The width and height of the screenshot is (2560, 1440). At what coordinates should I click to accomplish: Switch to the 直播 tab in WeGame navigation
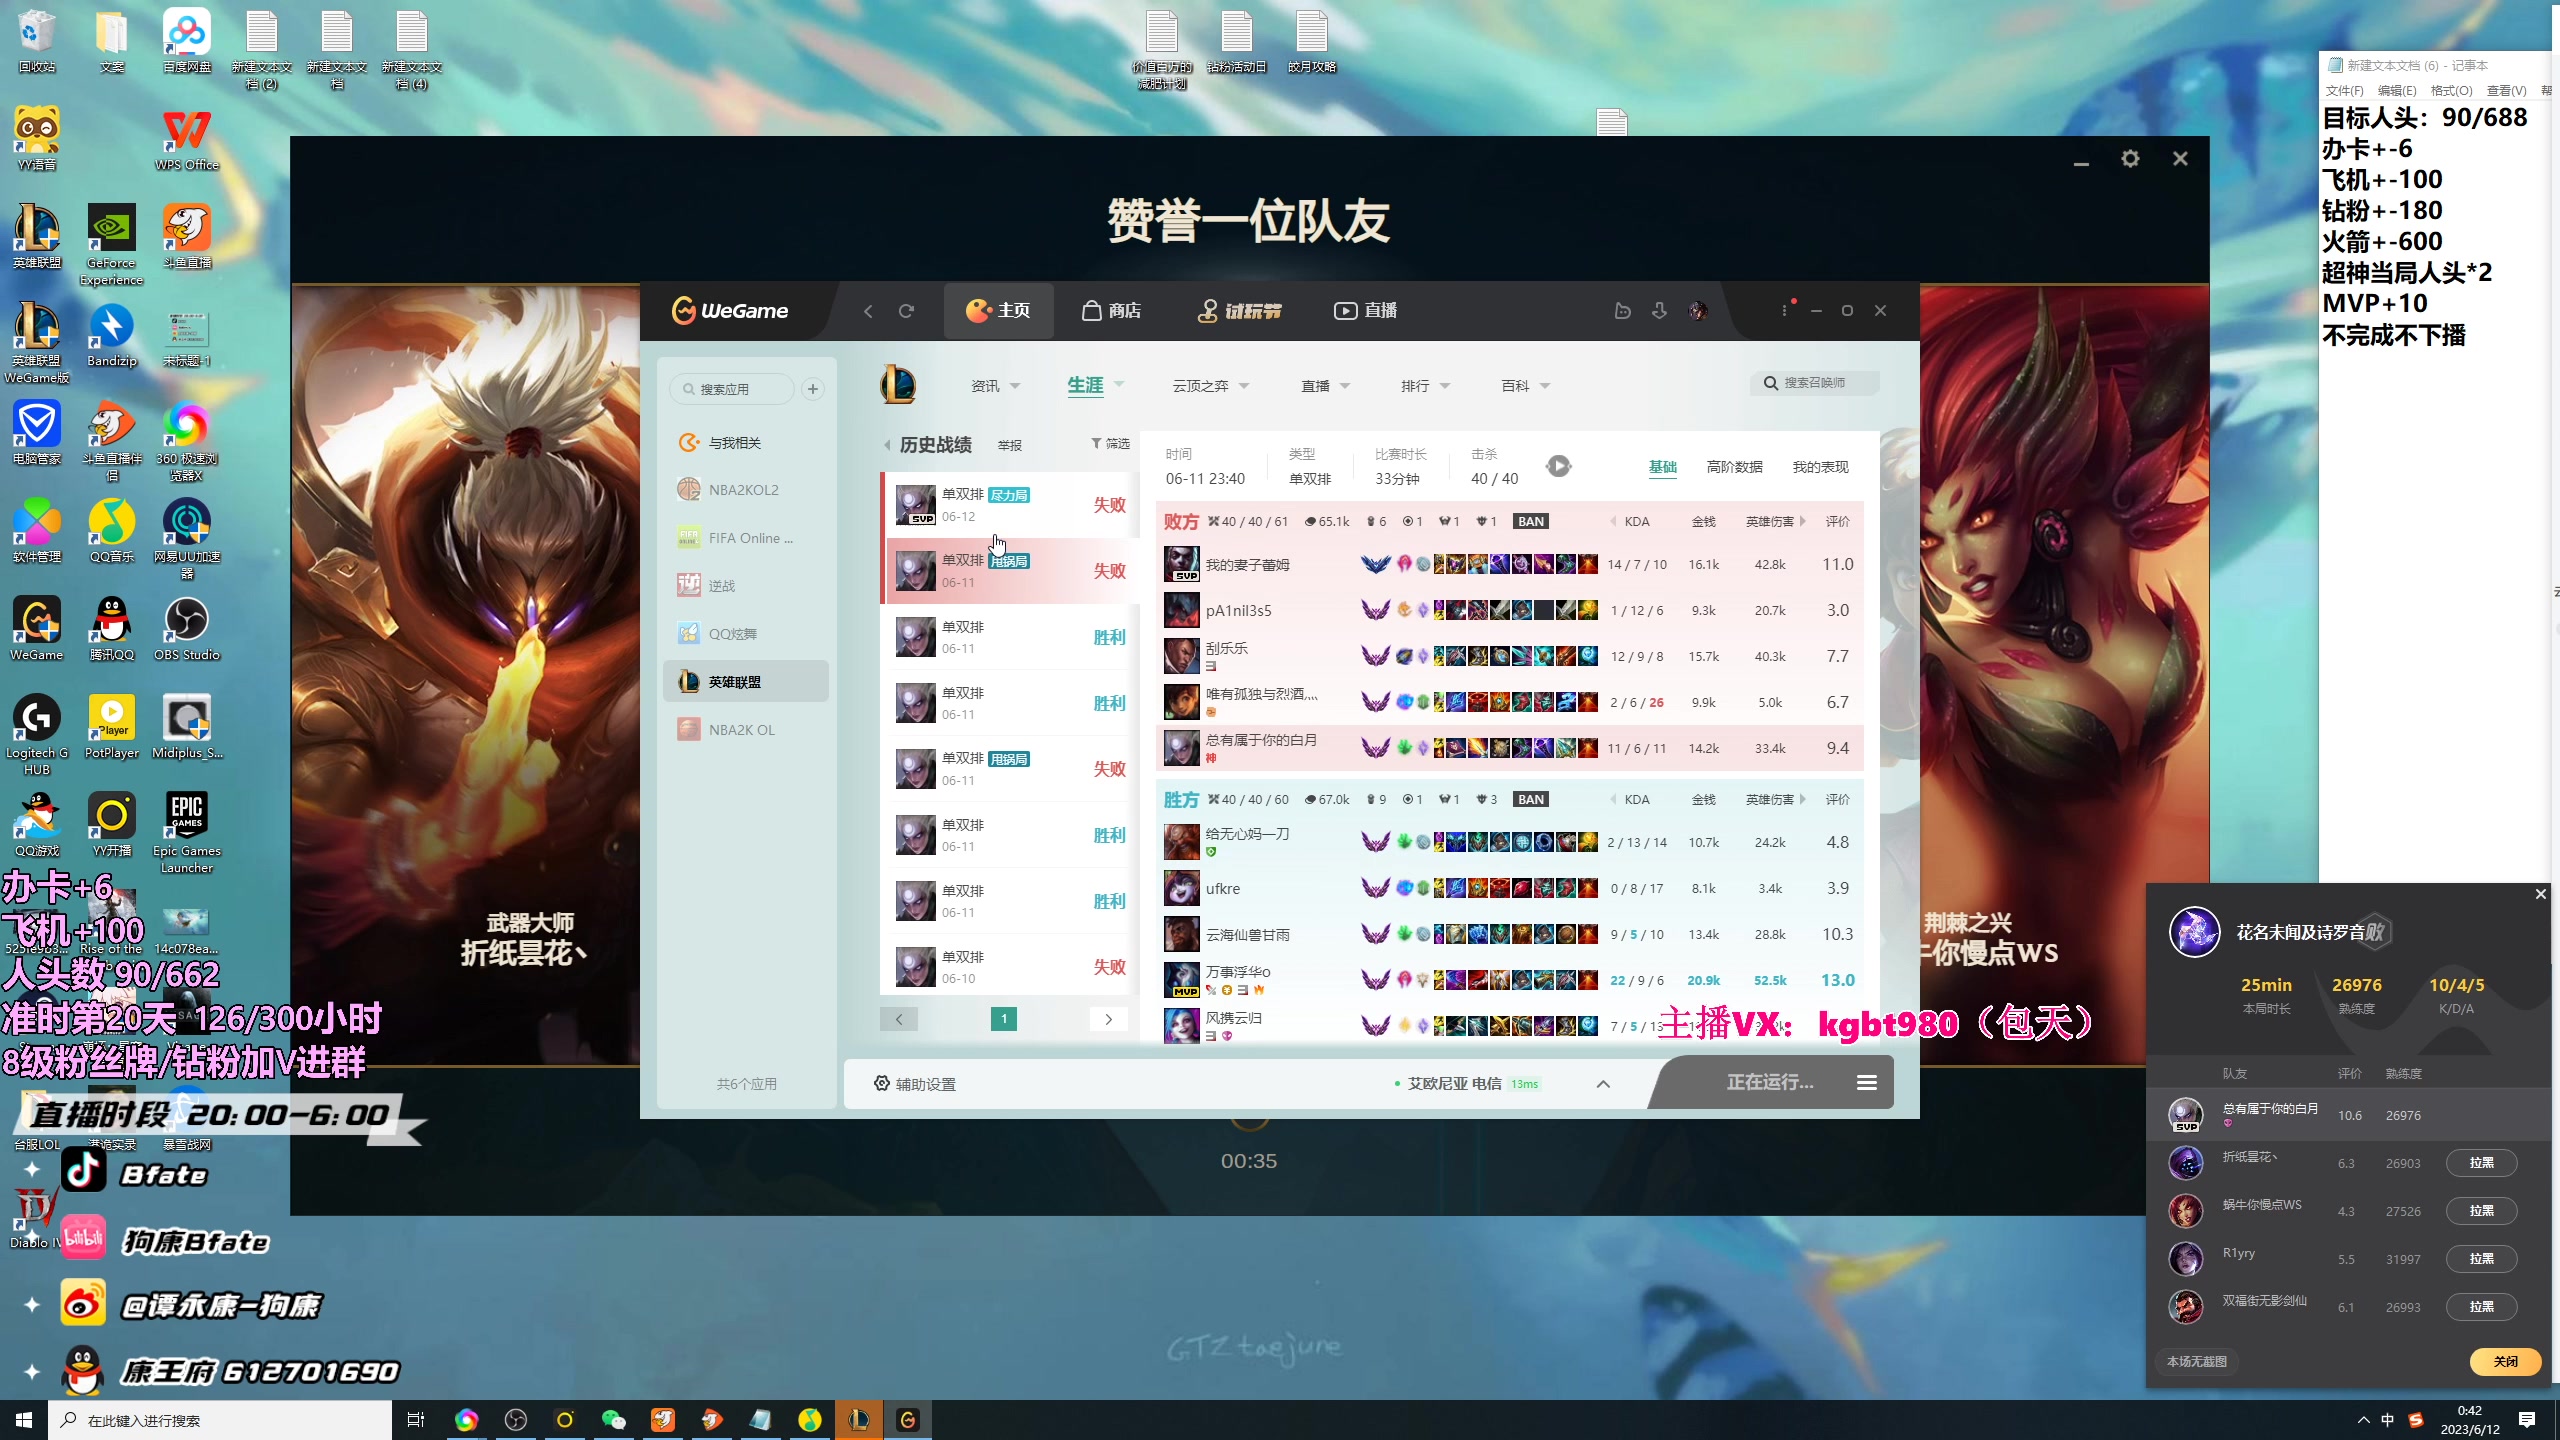tap(1363, 311)
